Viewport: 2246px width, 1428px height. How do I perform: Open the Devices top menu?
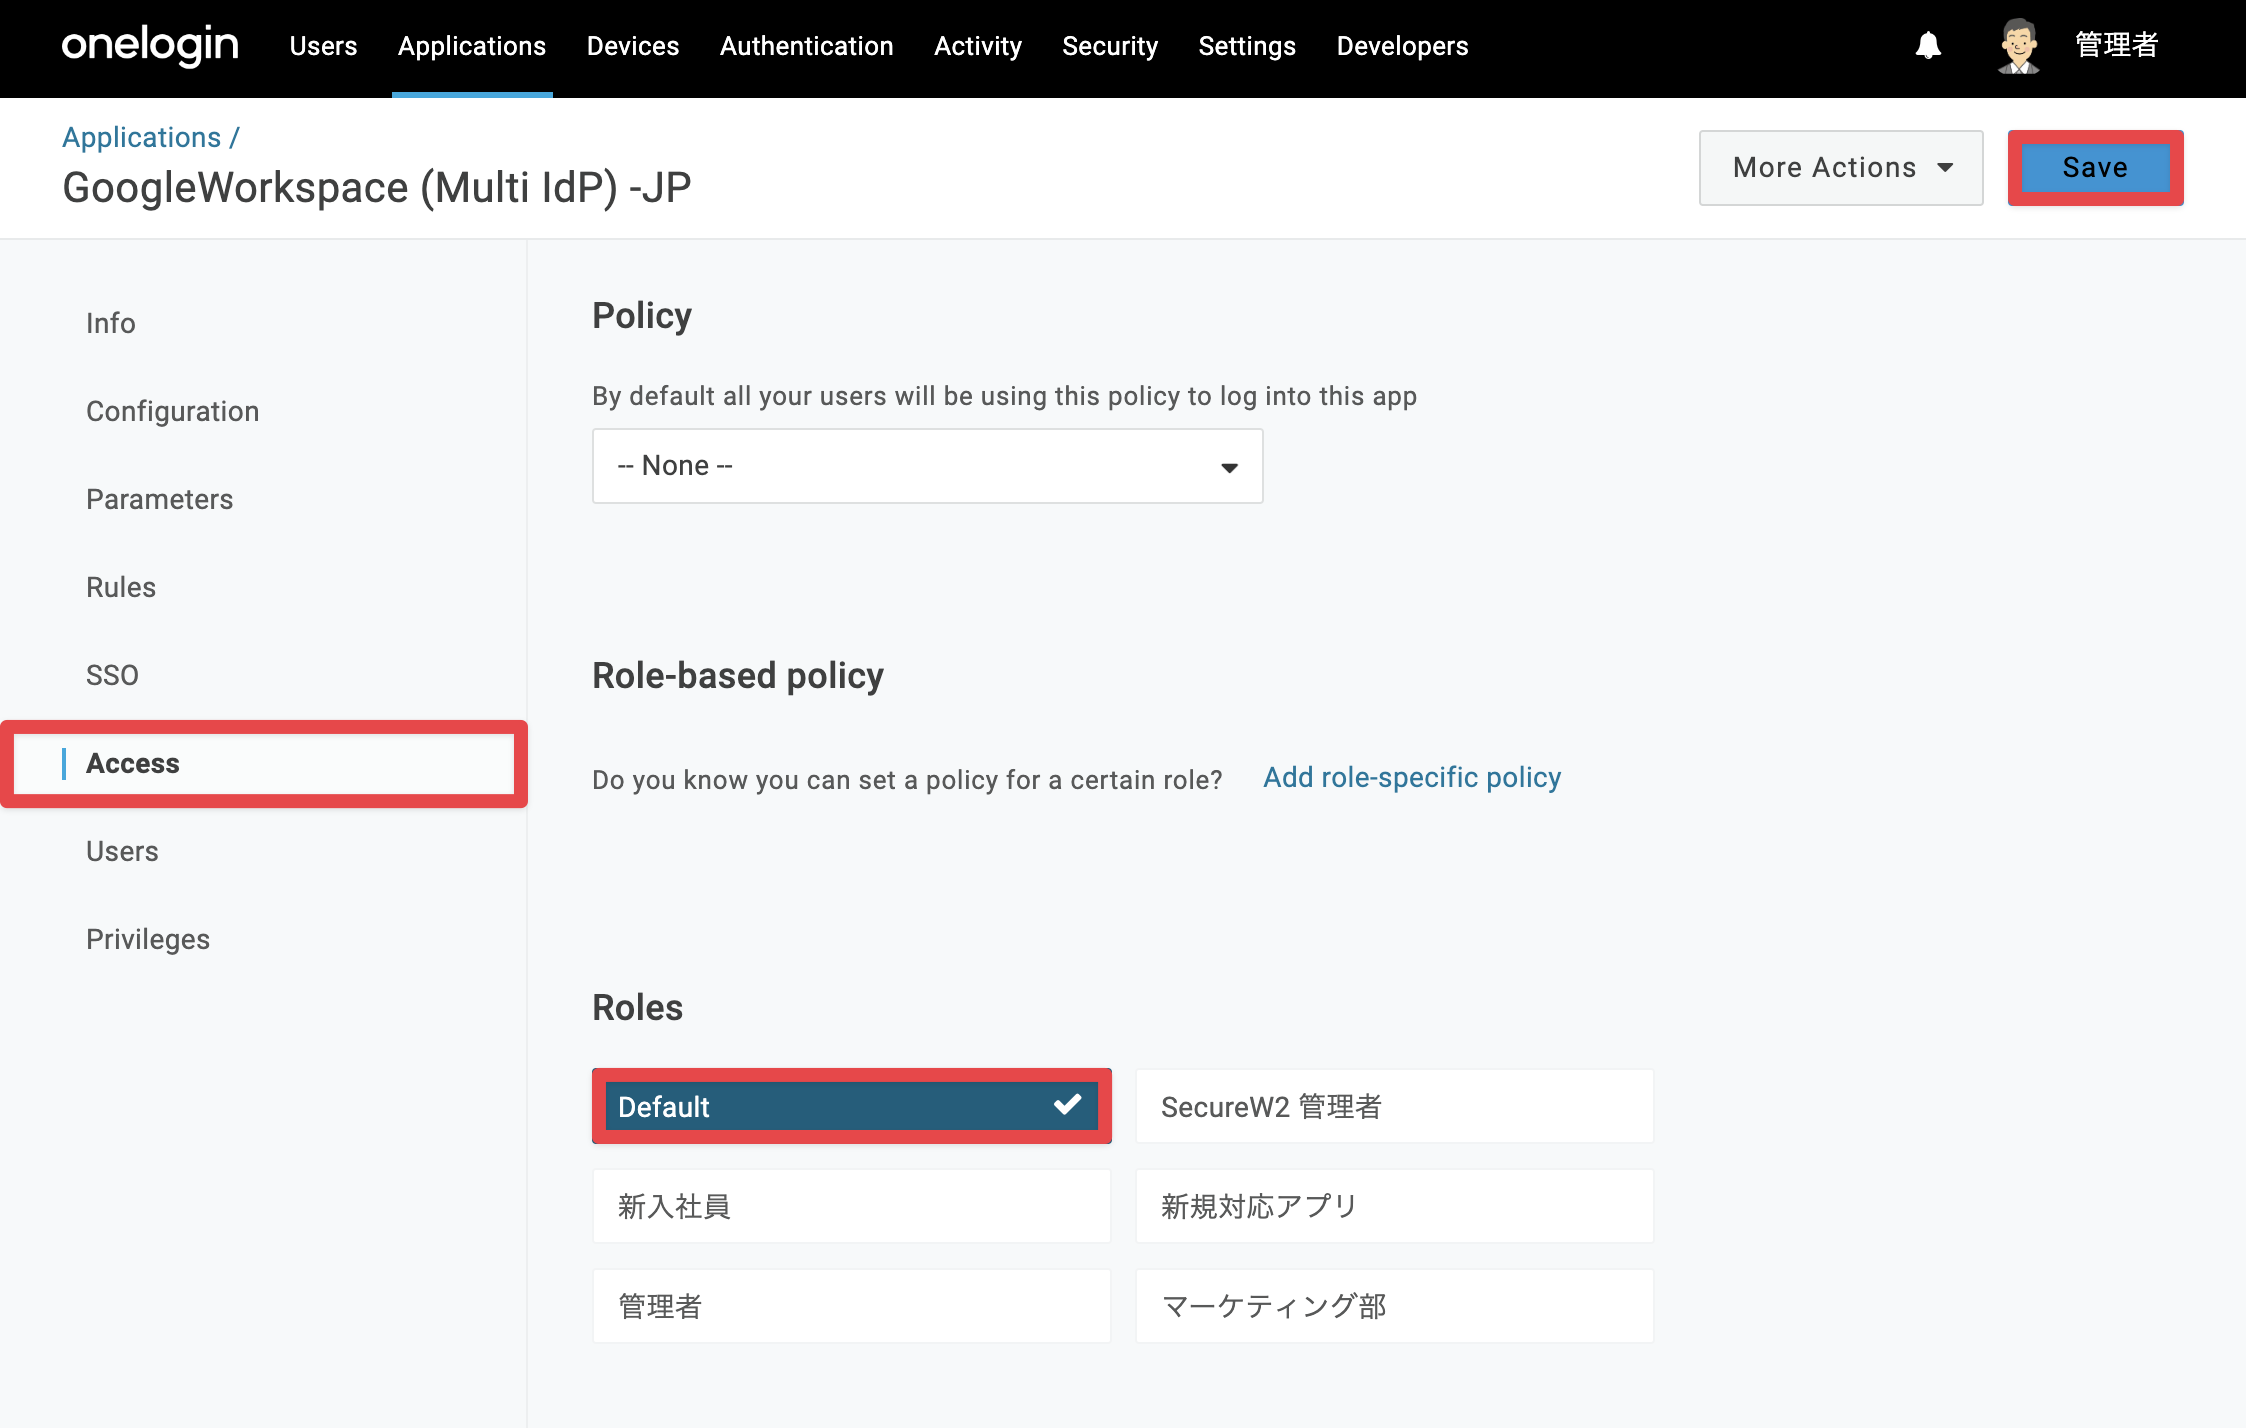[633, 46]
